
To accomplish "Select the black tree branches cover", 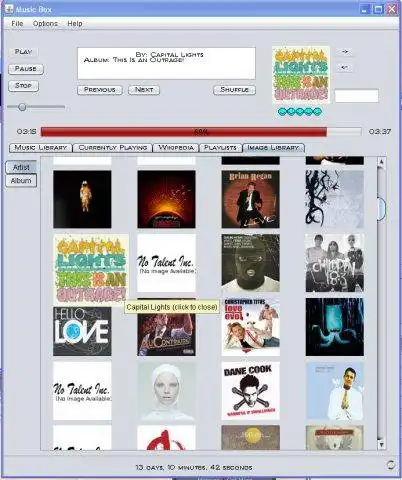I will pyautogui.click(x=335, y=199).
